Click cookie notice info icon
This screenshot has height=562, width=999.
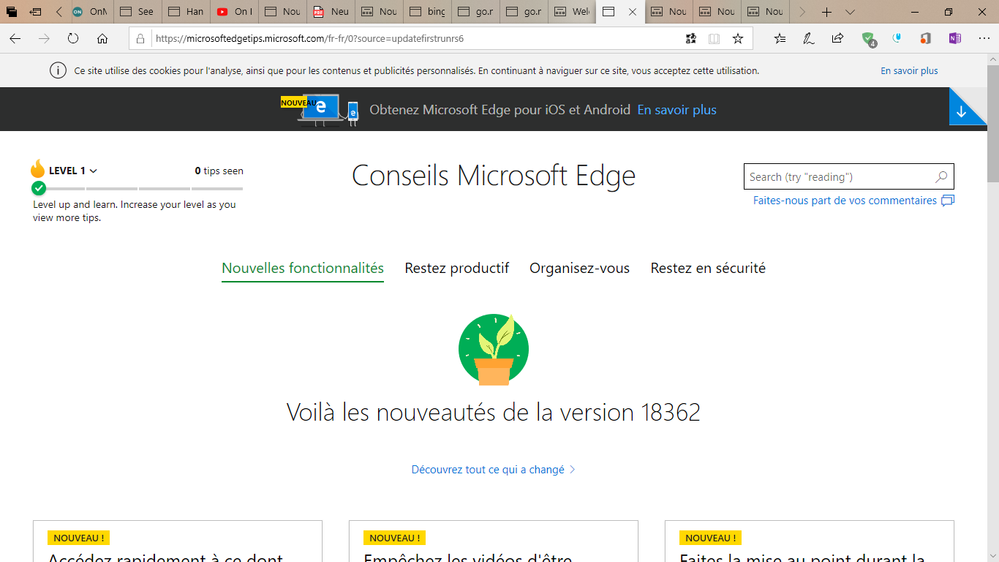click(x=58, y=71)
